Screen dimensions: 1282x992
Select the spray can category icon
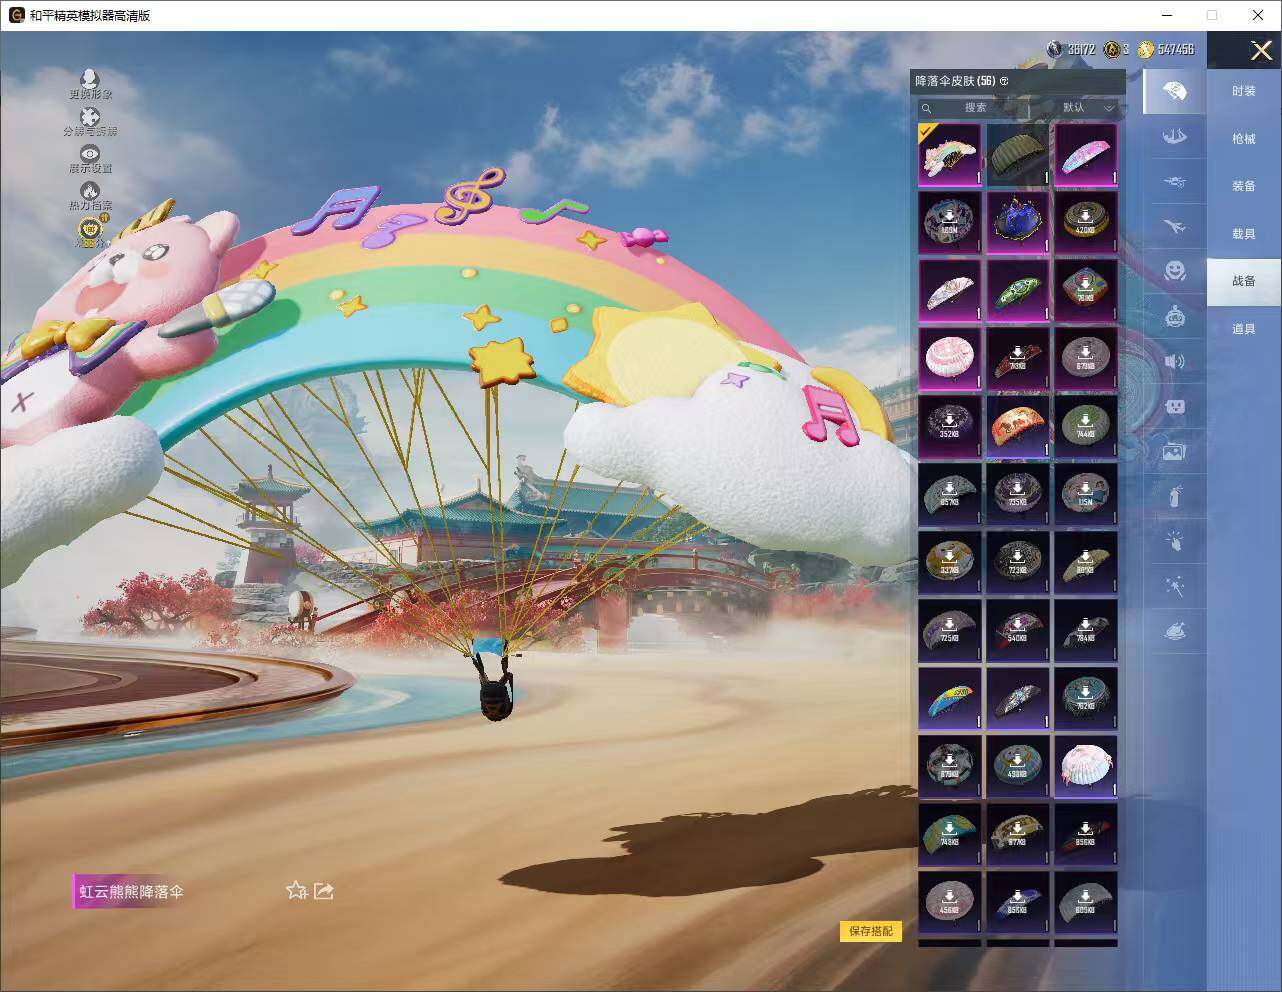pyautogui.click(x=1175, y=495)
